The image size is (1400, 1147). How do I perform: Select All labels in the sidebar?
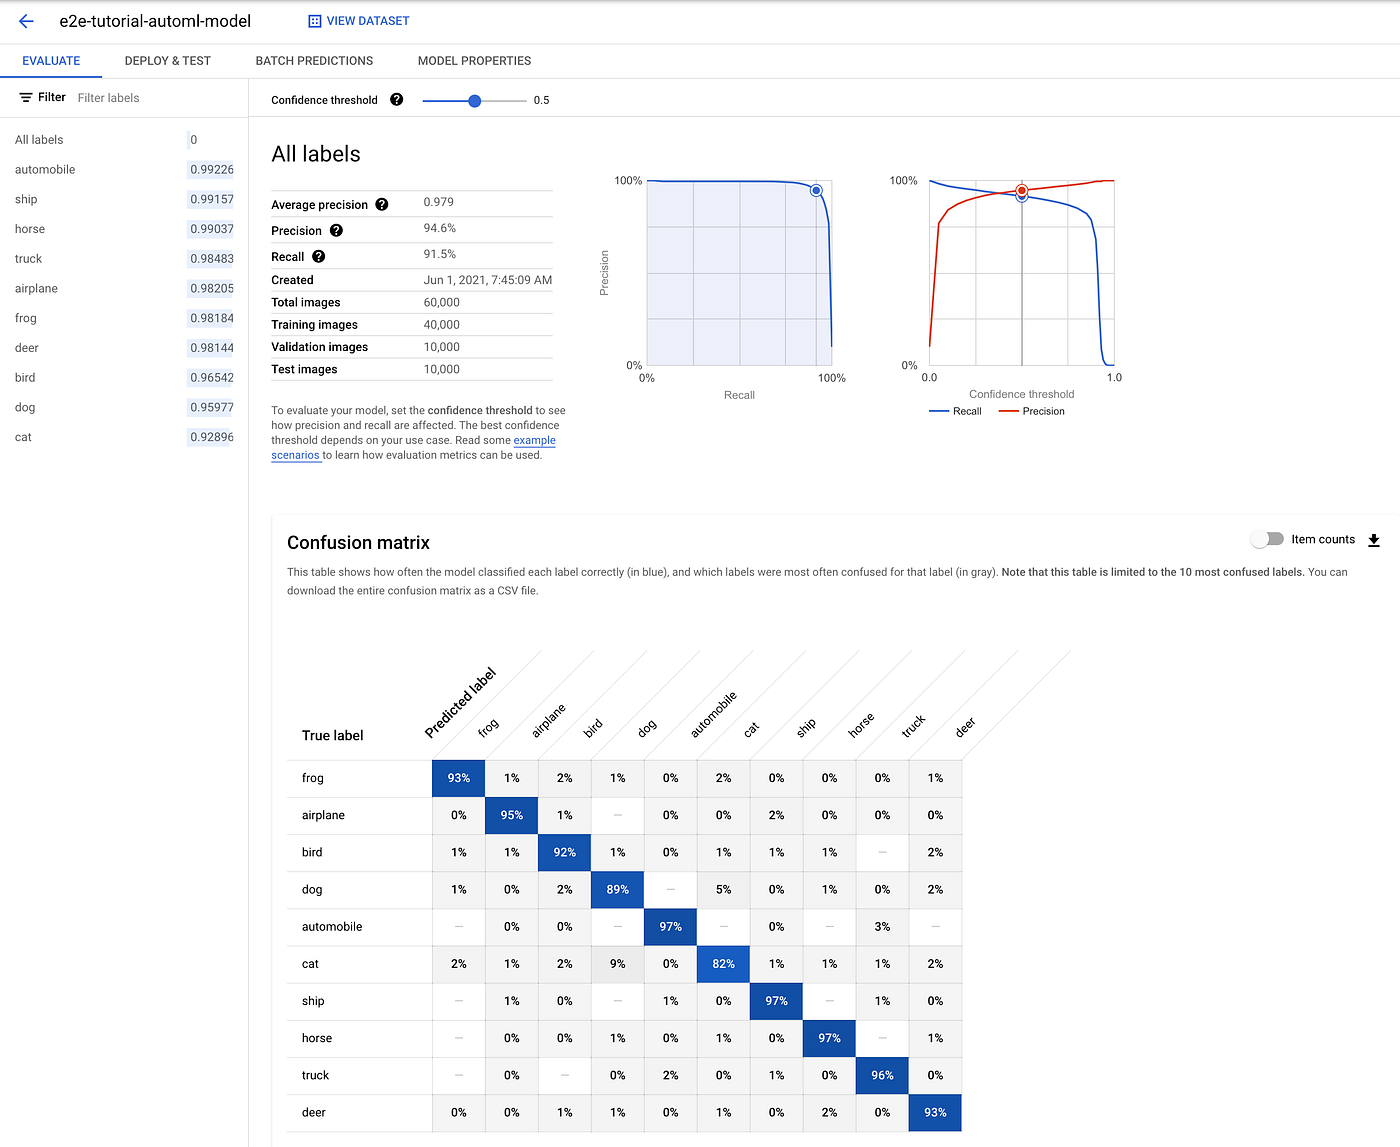coord(124,140)
